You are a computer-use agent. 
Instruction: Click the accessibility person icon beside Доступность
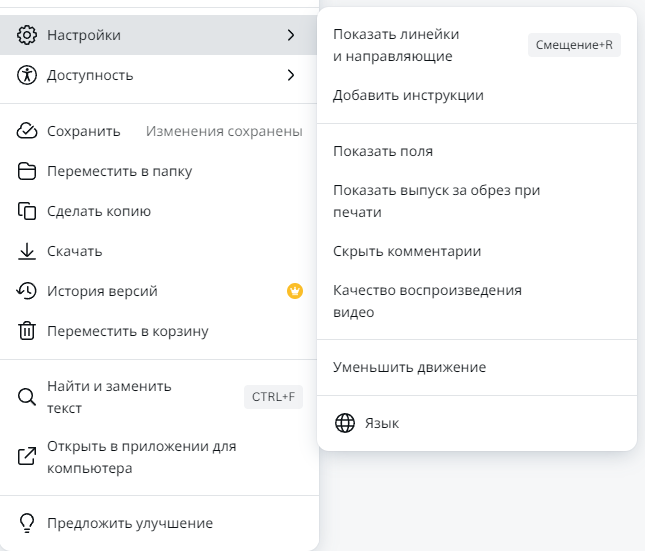coord(27,75)
